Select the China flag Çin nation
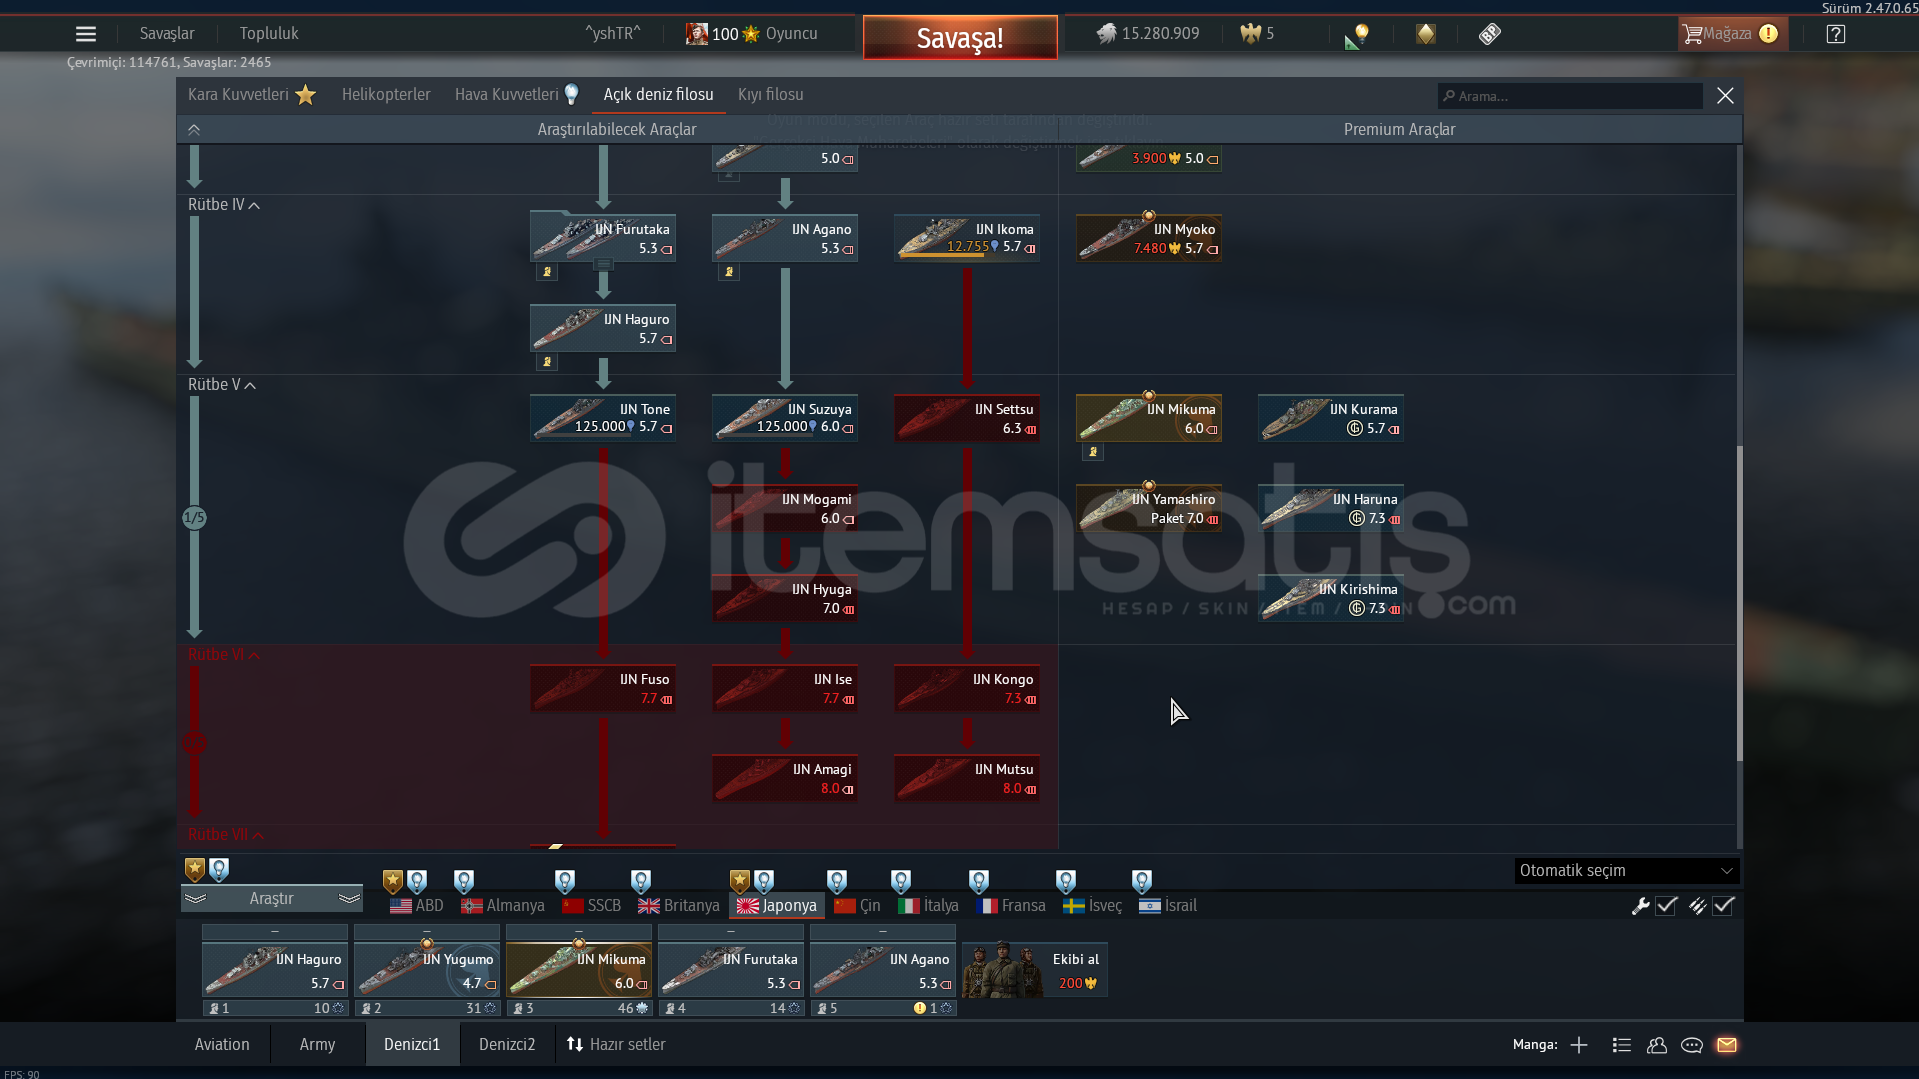This screenshot has width=1919, height=1079. pos(857,906)
